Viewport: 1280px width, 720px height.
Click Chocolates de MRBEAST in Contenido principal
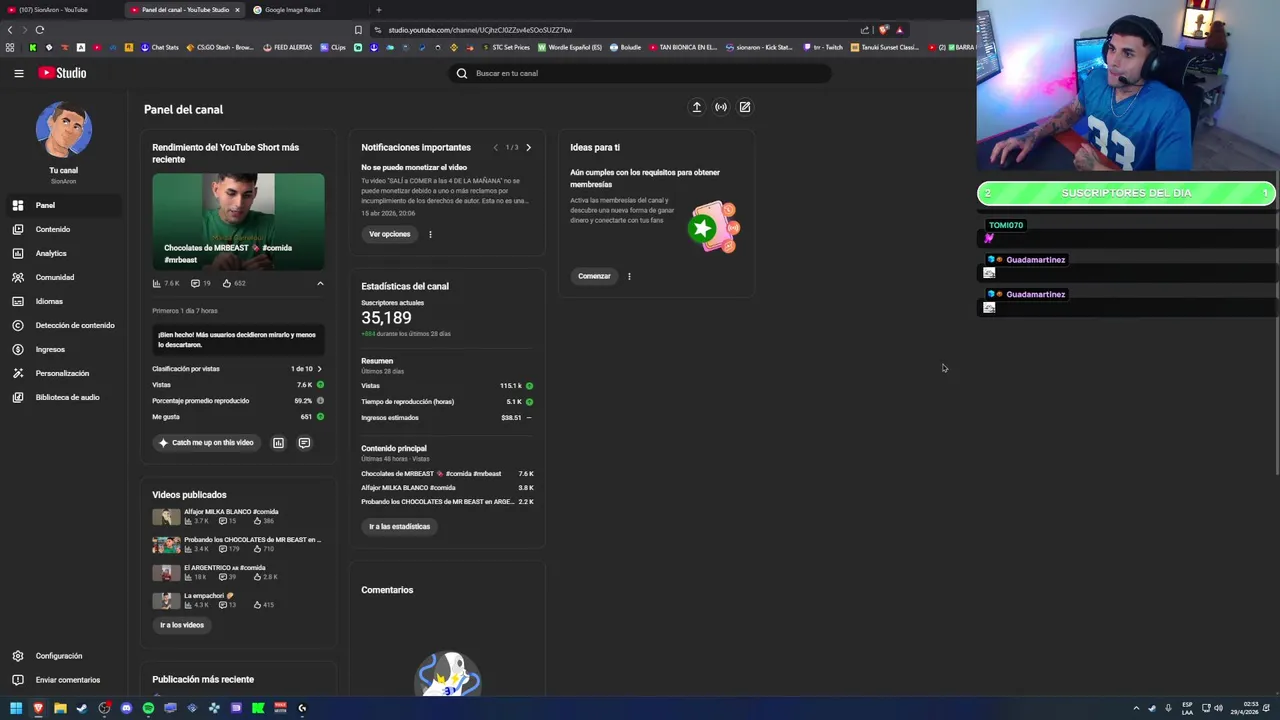pyautogui.click(x=431, y=474)
